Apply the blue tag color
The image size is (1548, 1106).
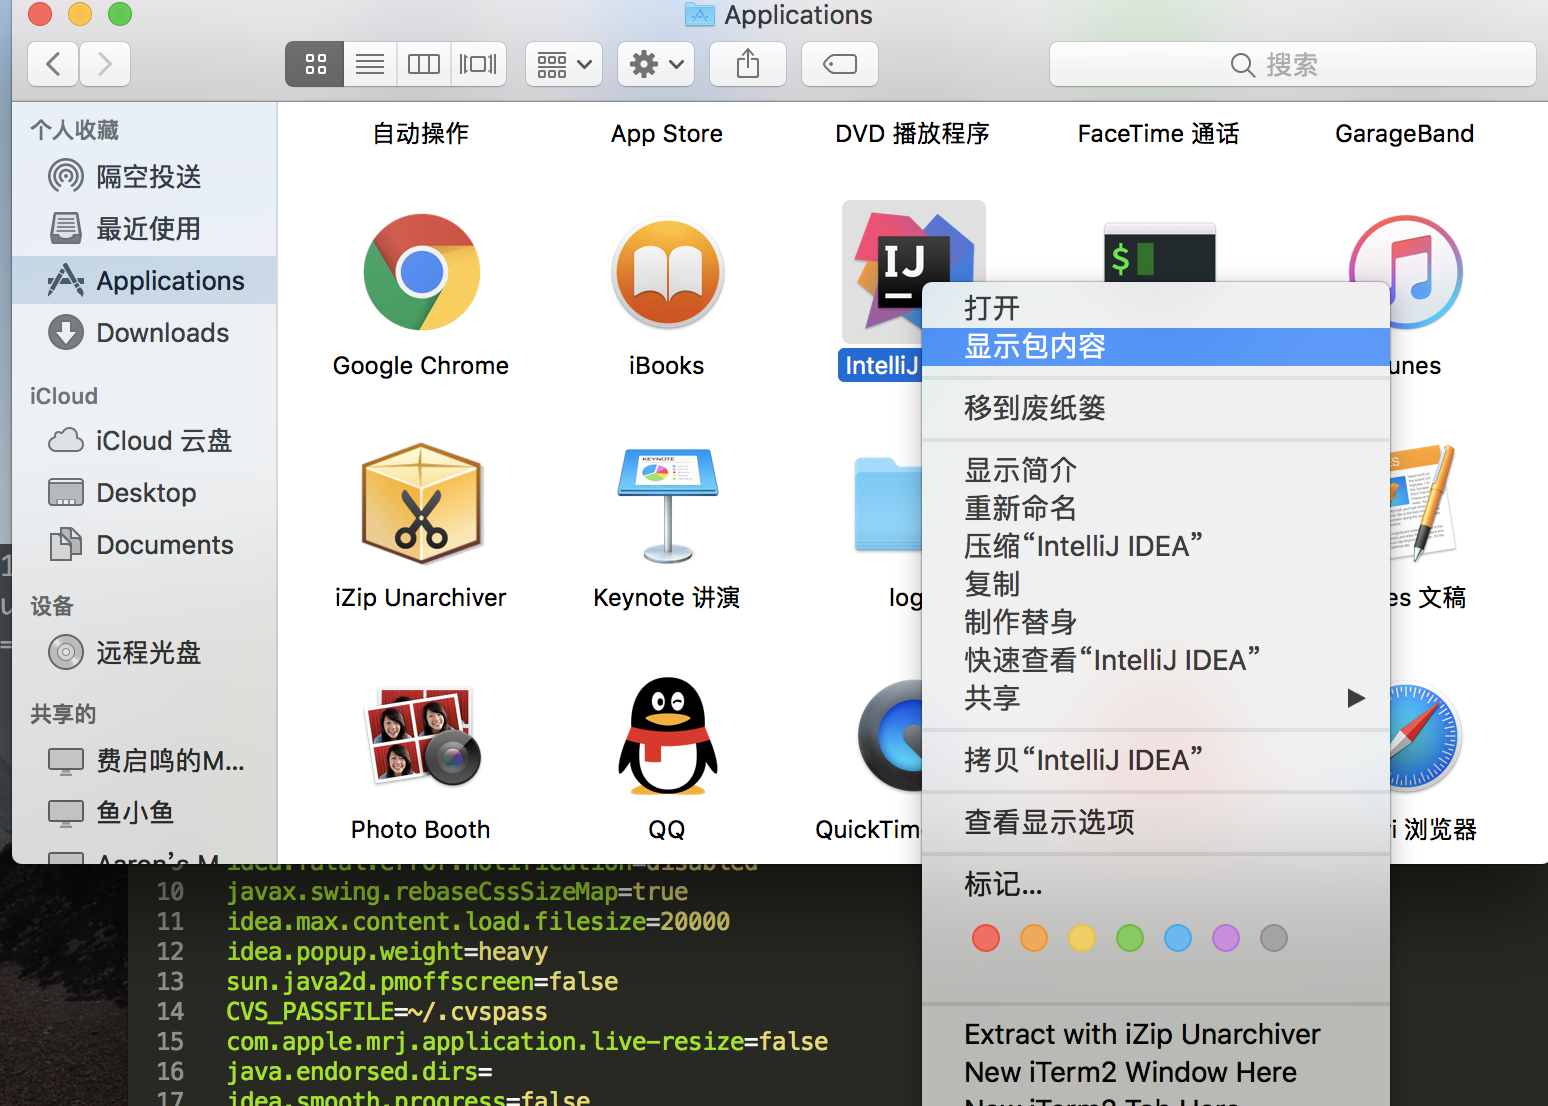click(x=1178, y=938)
